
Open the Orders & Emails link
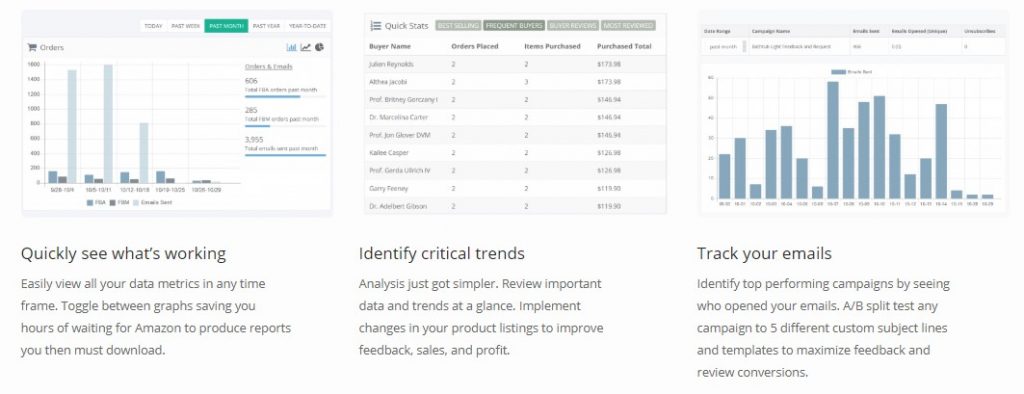(x=268, y=67)
